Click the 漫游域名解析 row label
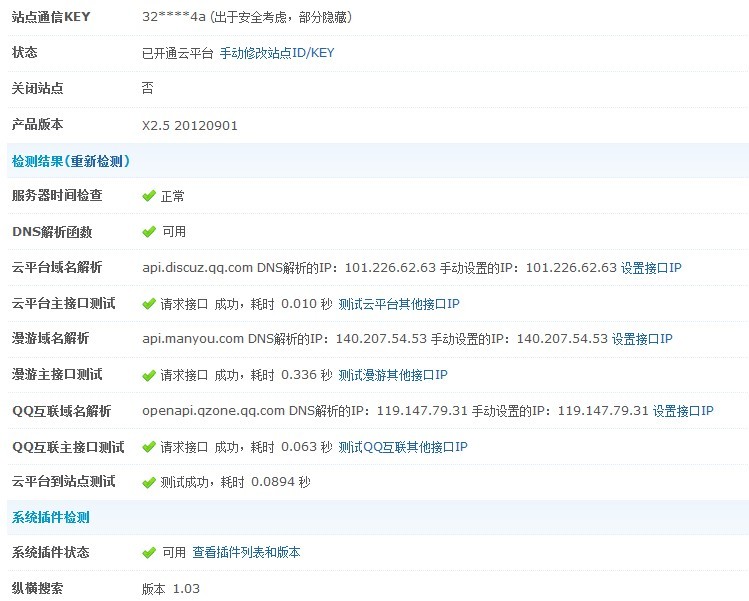This screenshot has height=601, width=749. coord(51,339)
